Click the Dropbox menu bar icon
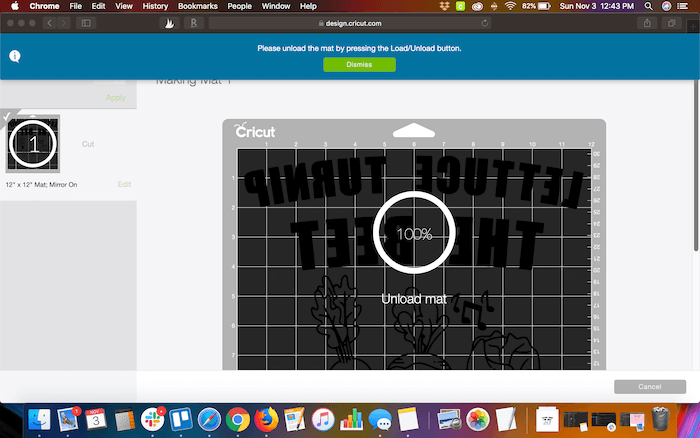 click(x=444, y=6)
